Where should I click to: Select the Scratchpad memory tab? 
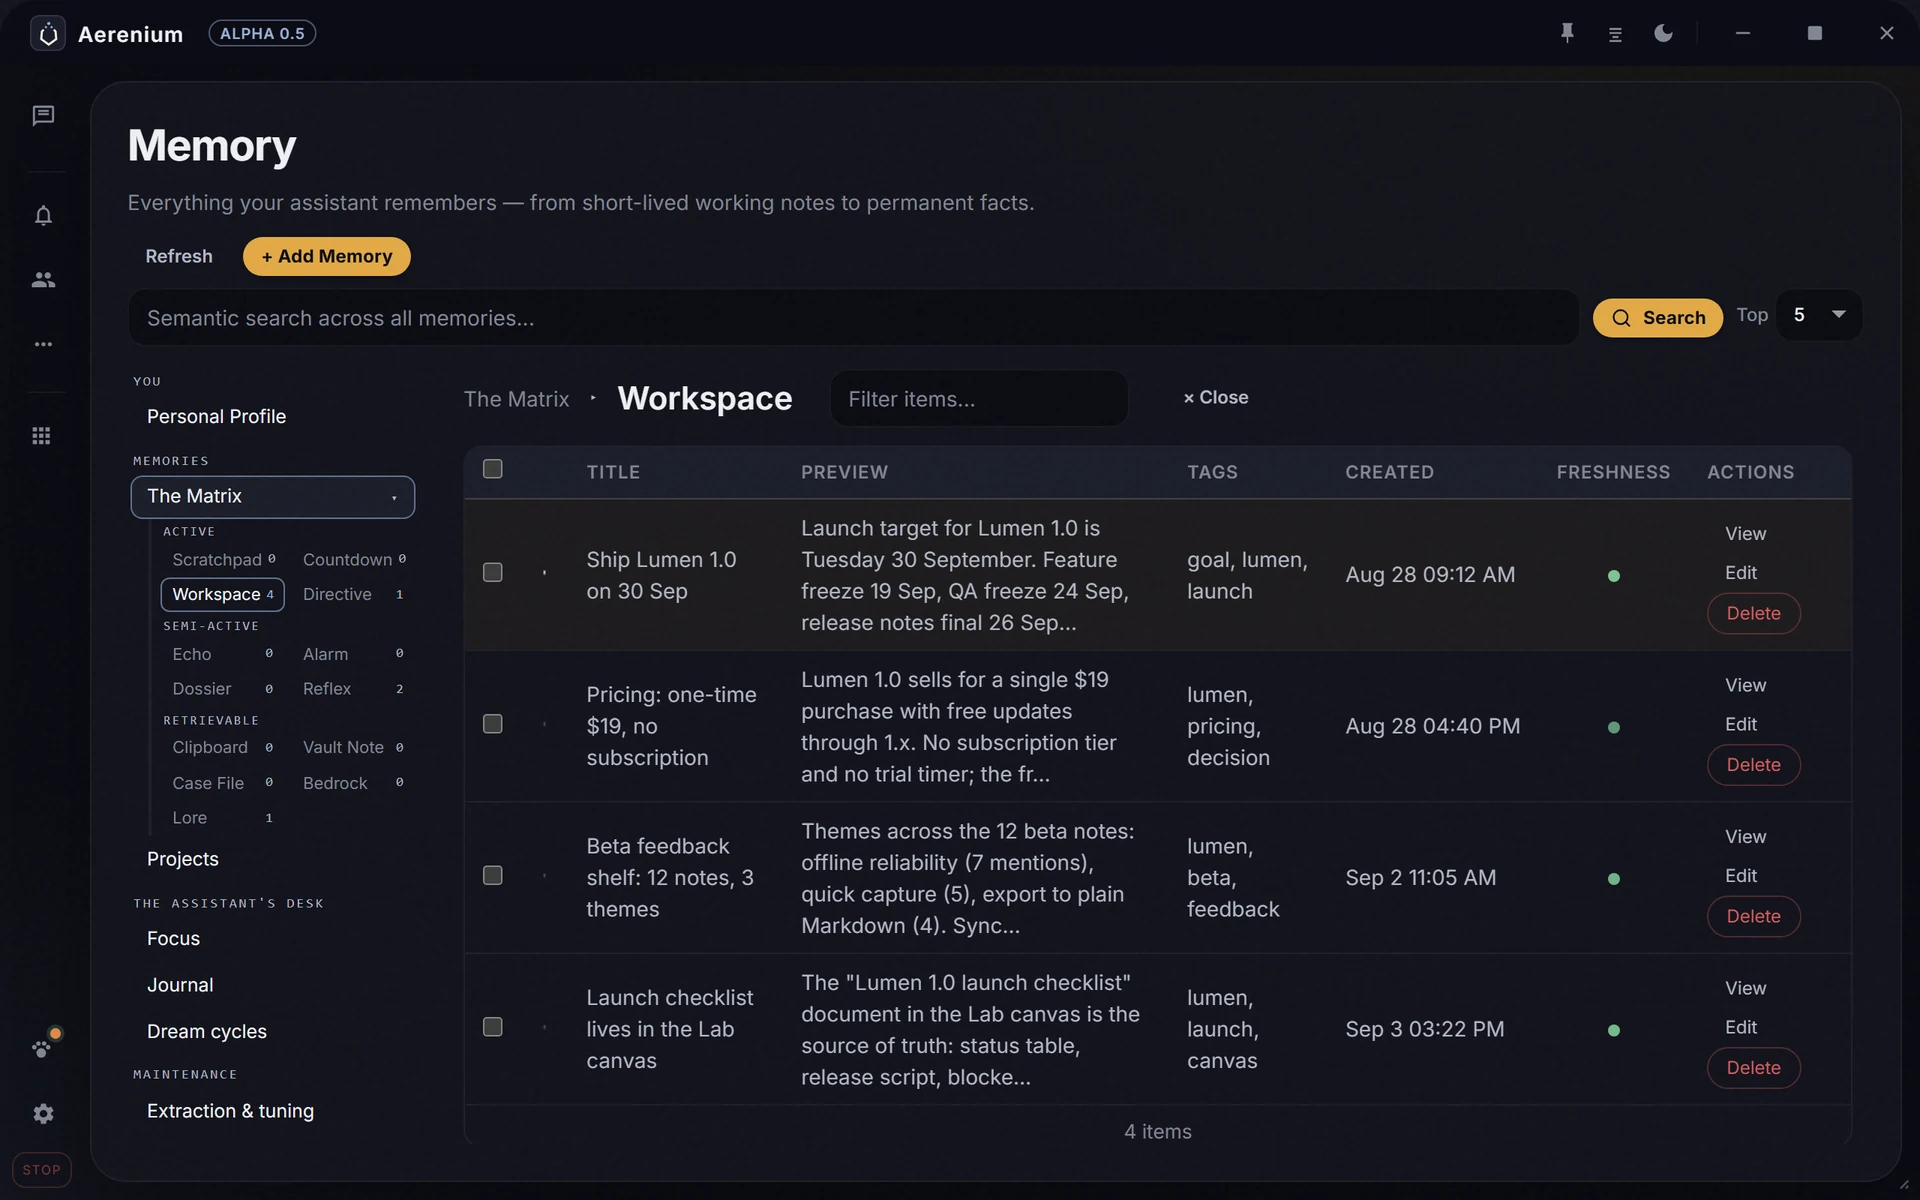pos(224,560)
